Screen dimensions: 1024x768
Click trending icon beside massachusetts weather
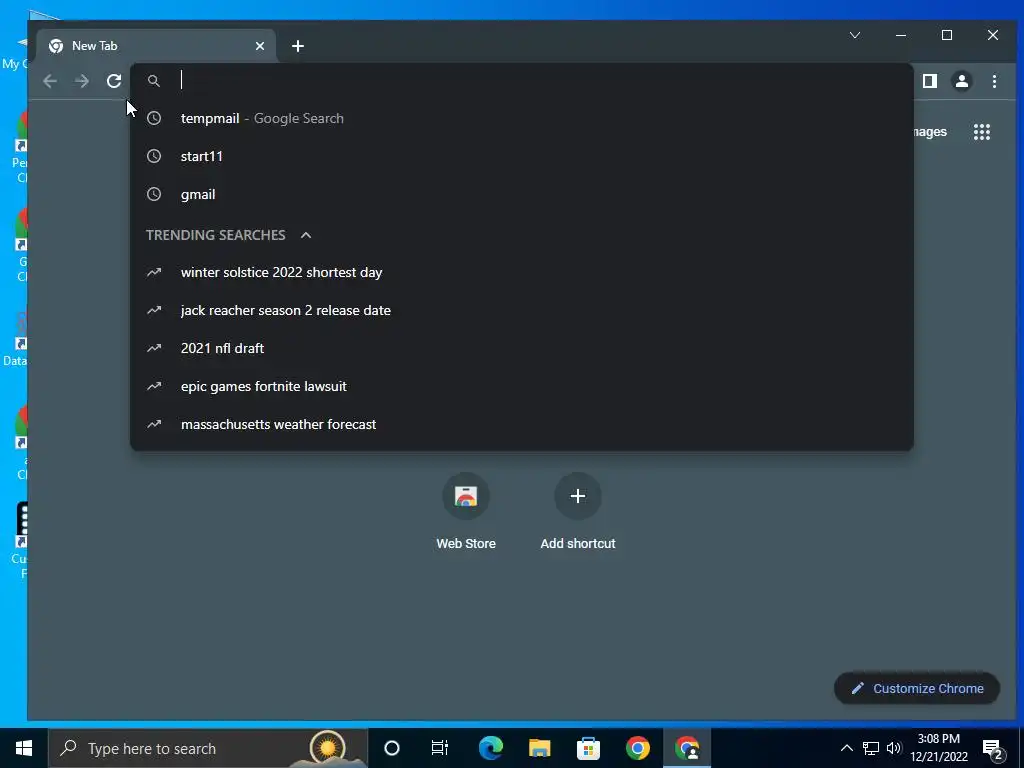153,424
